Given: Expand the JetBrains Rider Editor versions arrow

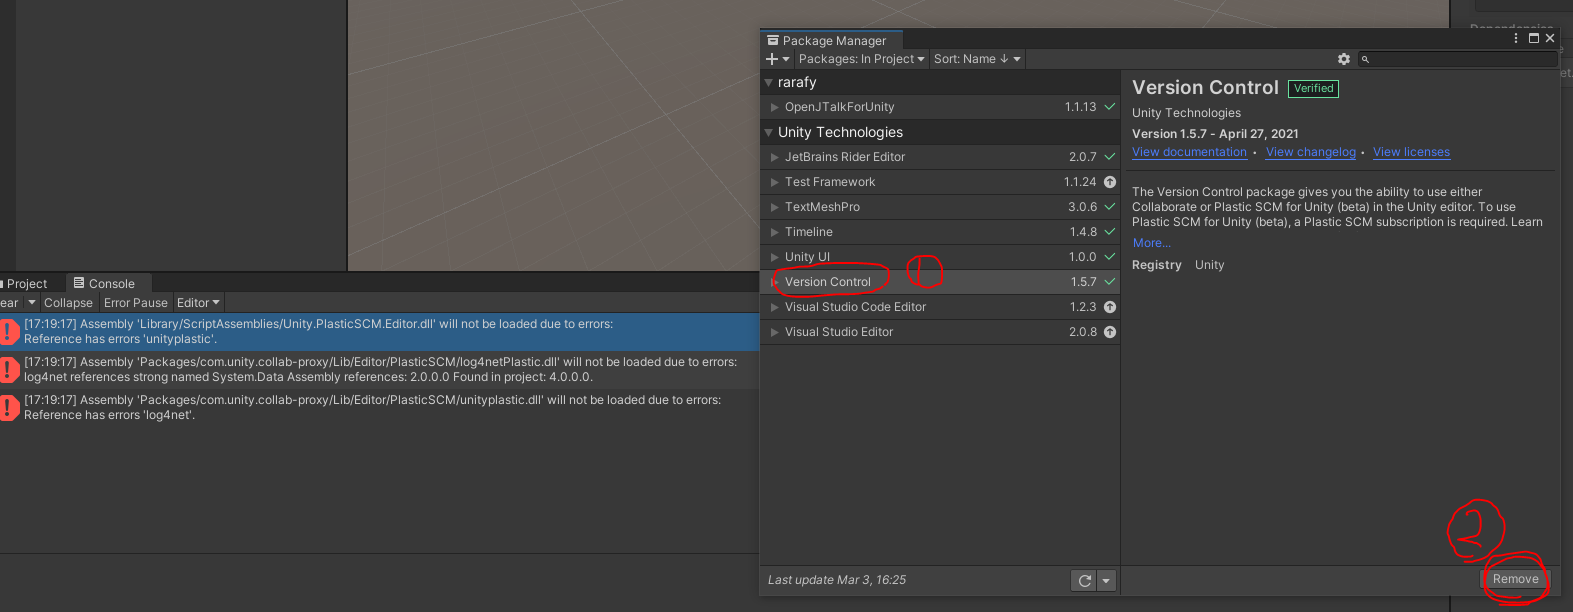Looking at the screenshot, I should point(774,157).
